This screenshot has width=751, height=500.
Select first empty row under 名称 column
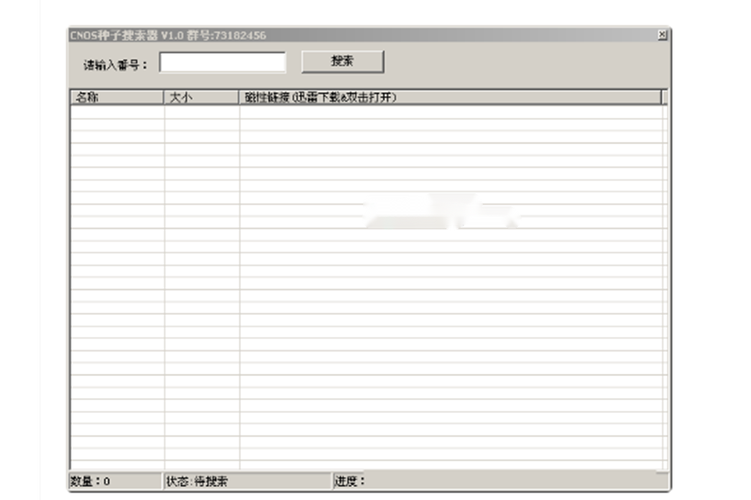[x=116, y=112]
